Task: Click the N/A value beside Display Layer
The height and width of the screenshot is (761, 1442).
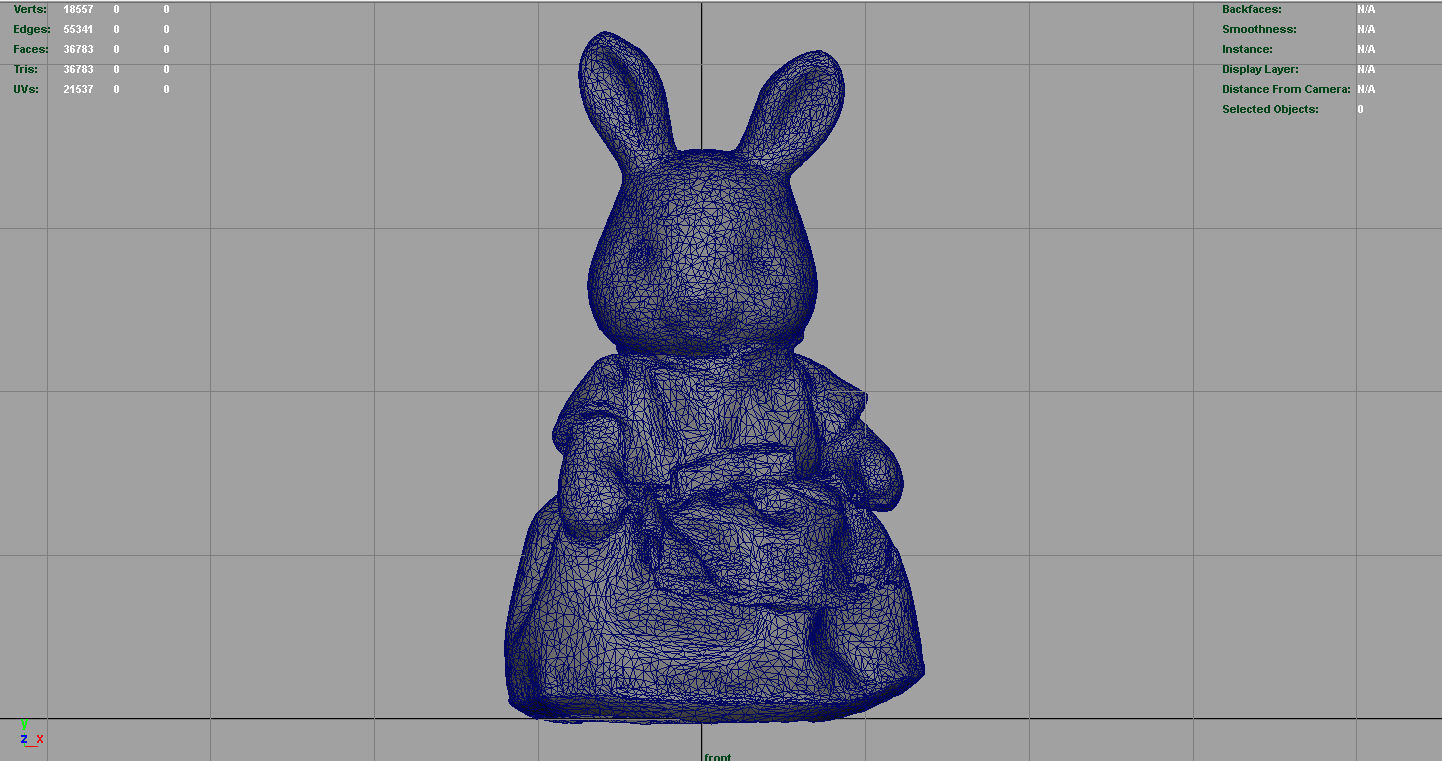Action: (x=1366, y=69)
